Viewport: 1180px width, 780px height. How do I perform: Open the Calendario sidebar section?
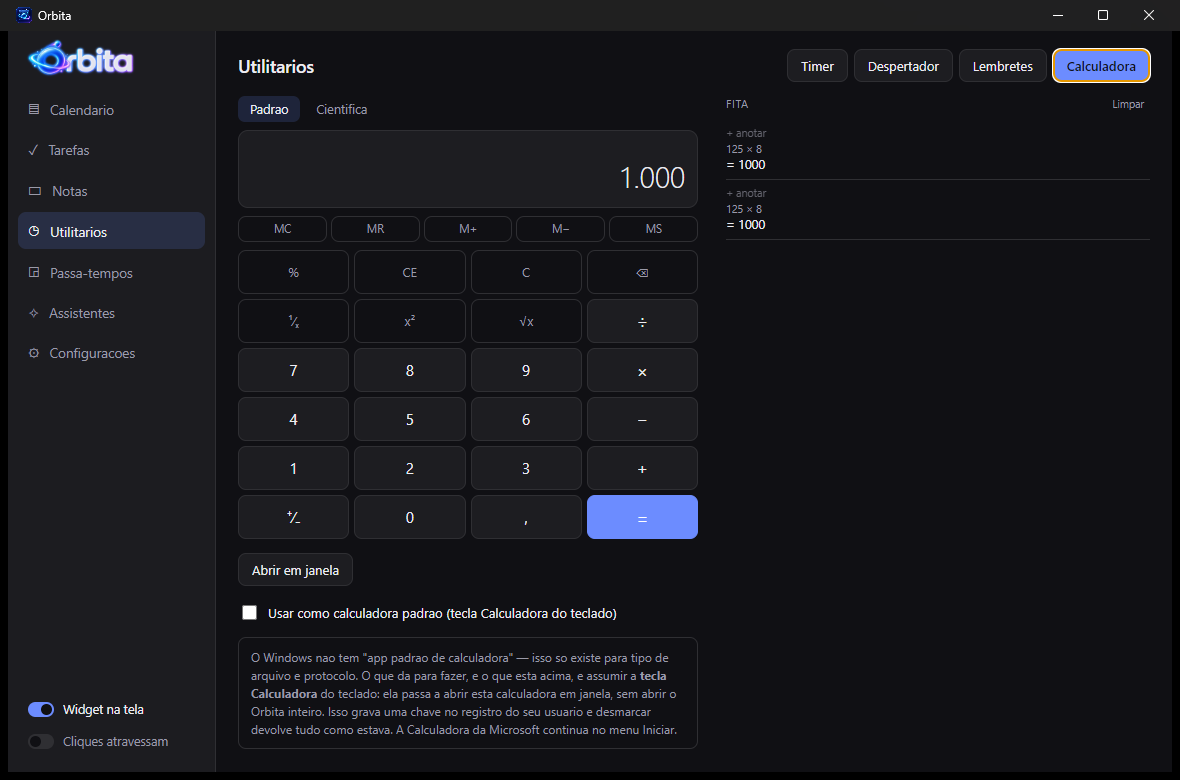click(111, 110)
